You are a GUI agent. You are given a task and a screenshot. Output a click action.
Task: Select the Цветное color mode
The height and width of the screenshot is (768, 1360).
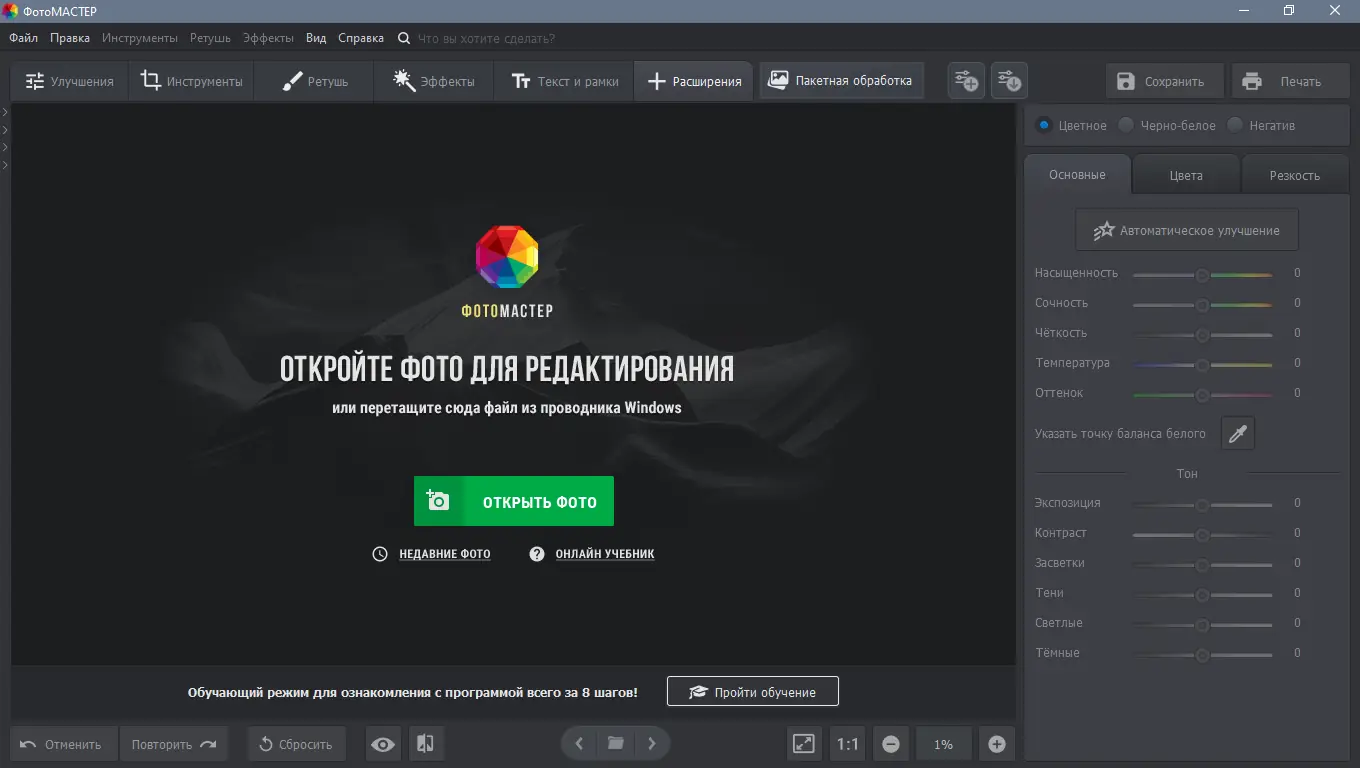1072,125
